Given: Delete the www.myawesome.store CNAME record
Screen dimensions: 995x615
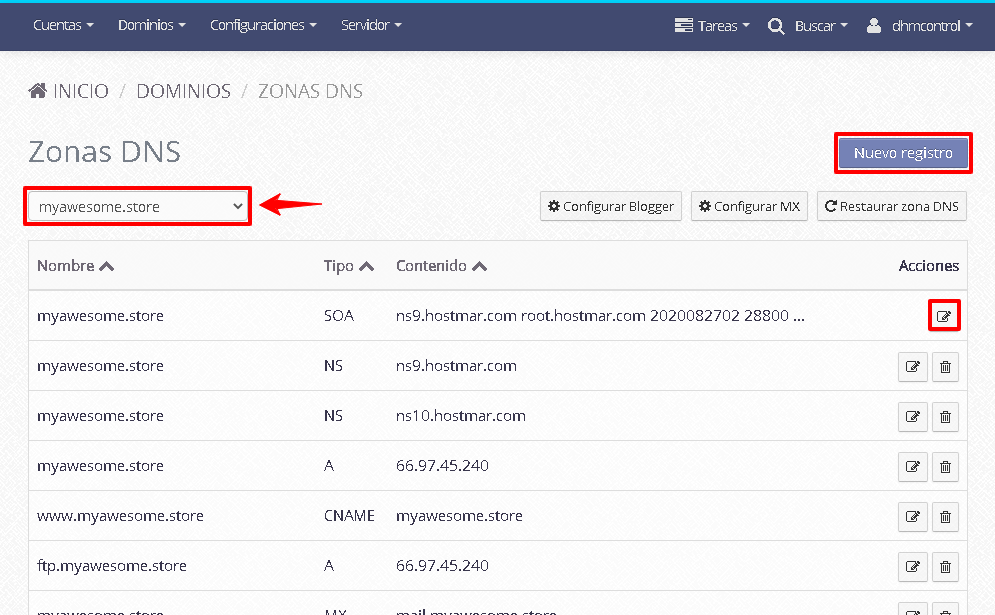Looking at the screenshot, I should [x=945, y=517].
